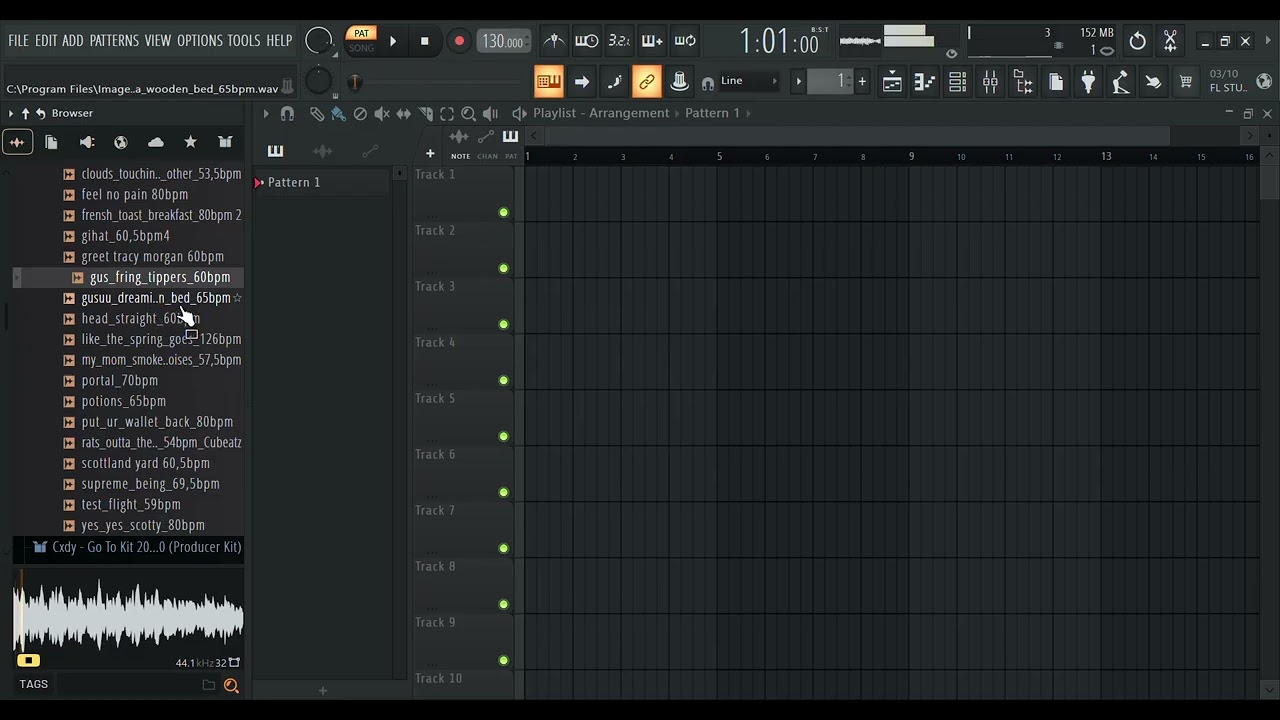Toggle the Playlist snap magnet
1280x720 pixels.
(x=287, y=114)
